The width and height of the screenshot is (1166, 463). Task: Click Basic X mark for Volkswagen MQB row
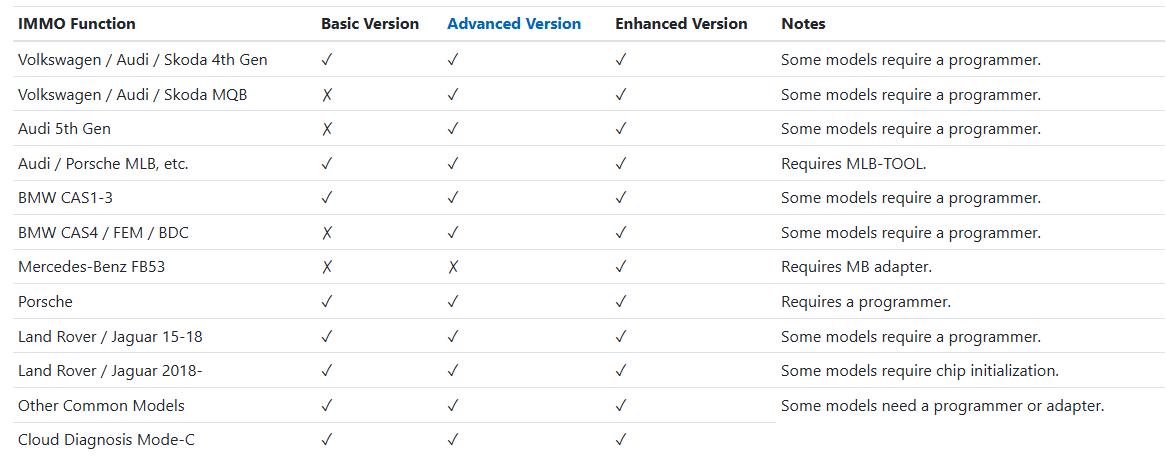(x=327, y=95)
